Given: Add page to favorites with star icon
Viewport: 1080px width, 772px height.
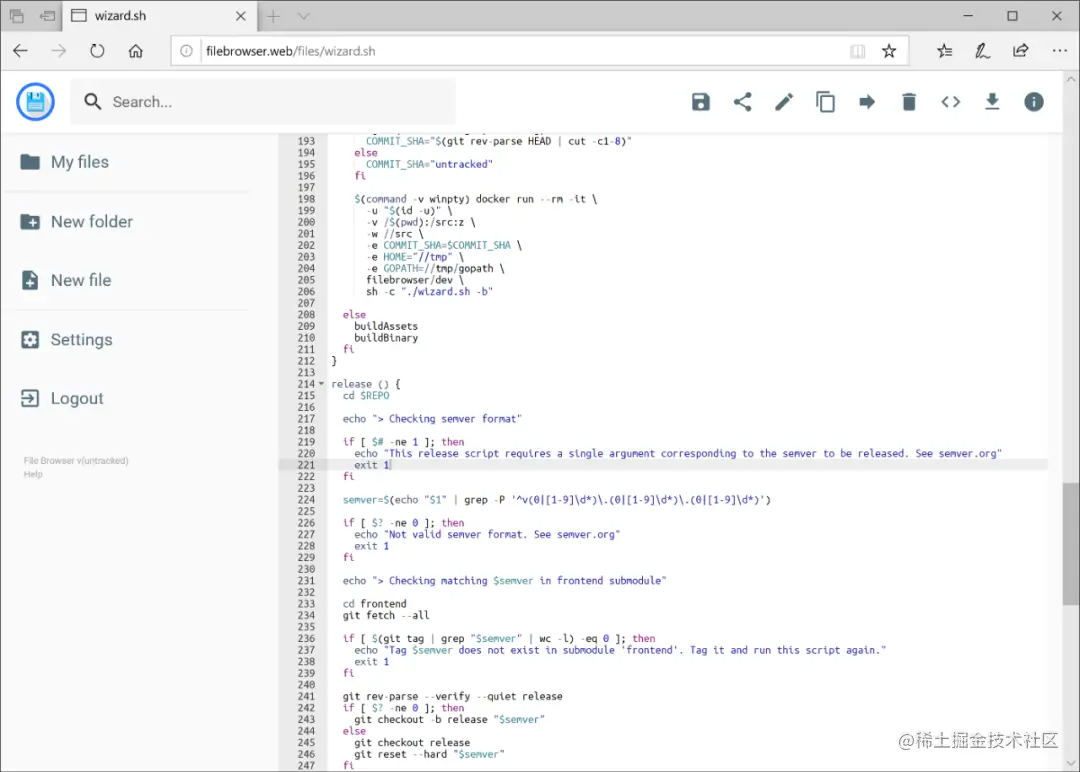Looking at the screenshot, I should coord(889,51).
